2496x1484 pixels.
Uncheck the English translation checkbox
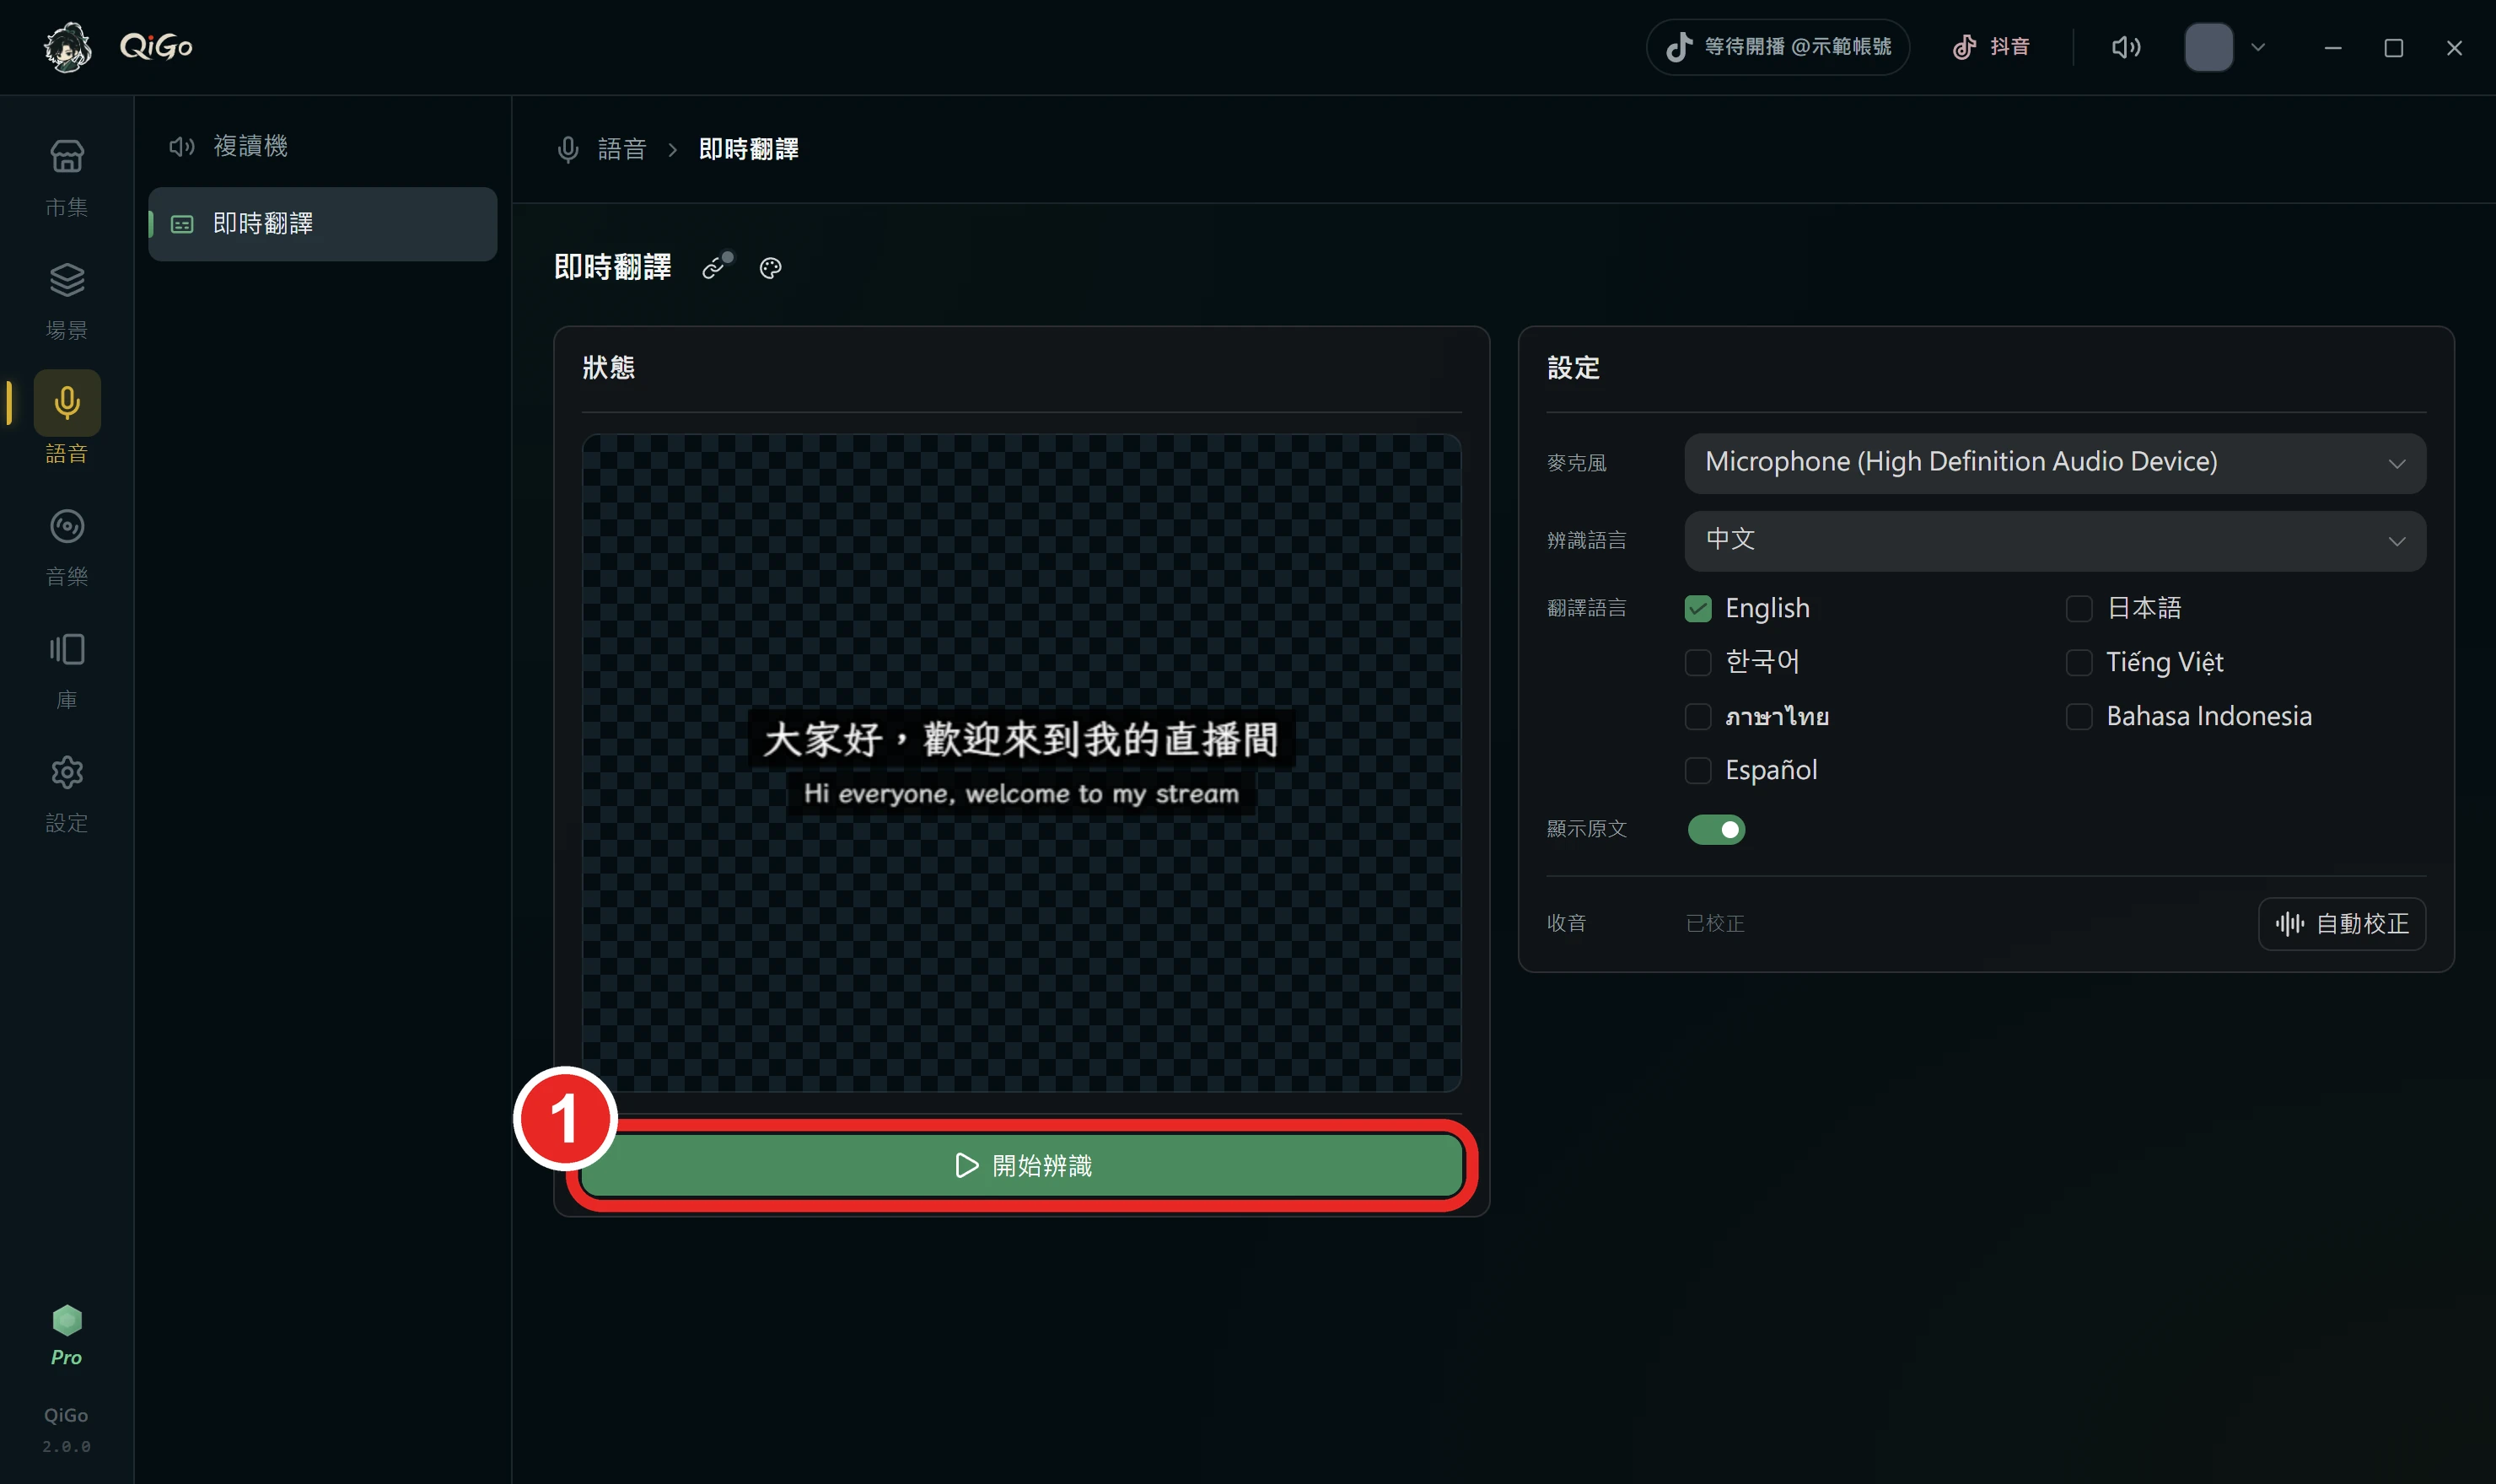point(1698,608)
